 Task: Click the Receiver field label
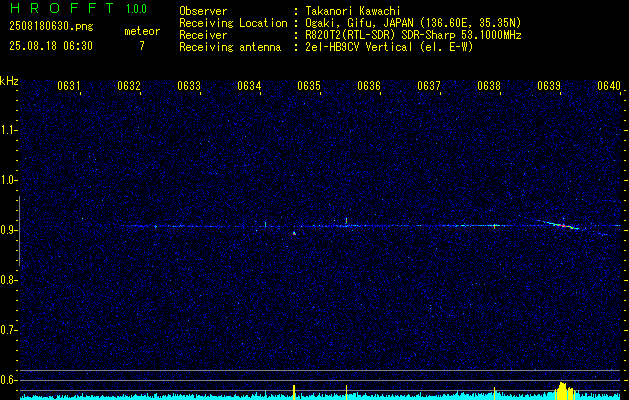coord(203,35)
